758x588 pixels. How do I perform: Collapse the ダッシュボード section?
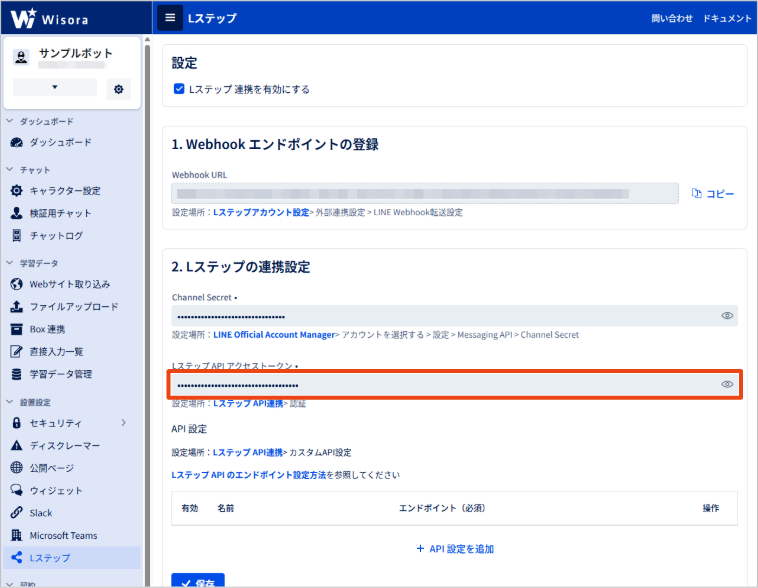coord(10,121)
